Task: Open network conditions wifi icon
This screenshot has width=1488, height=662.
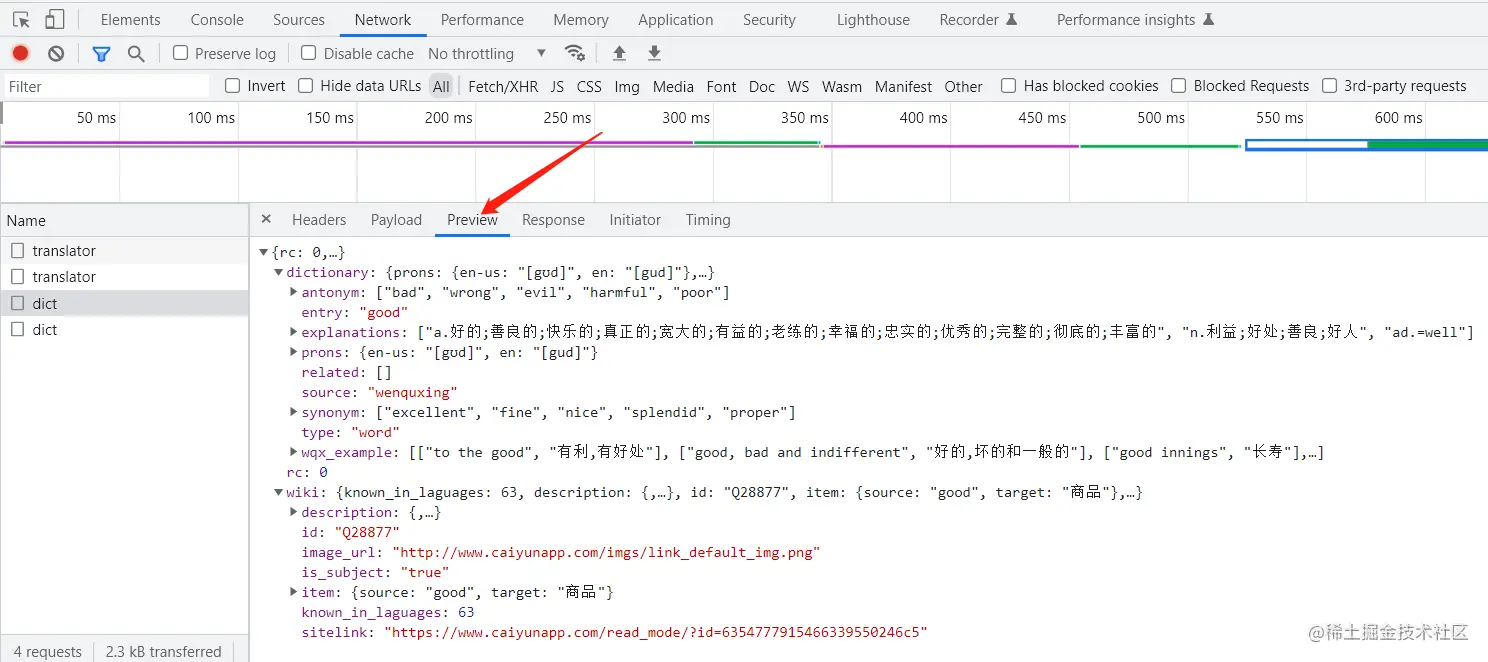Action: point(574,53)
